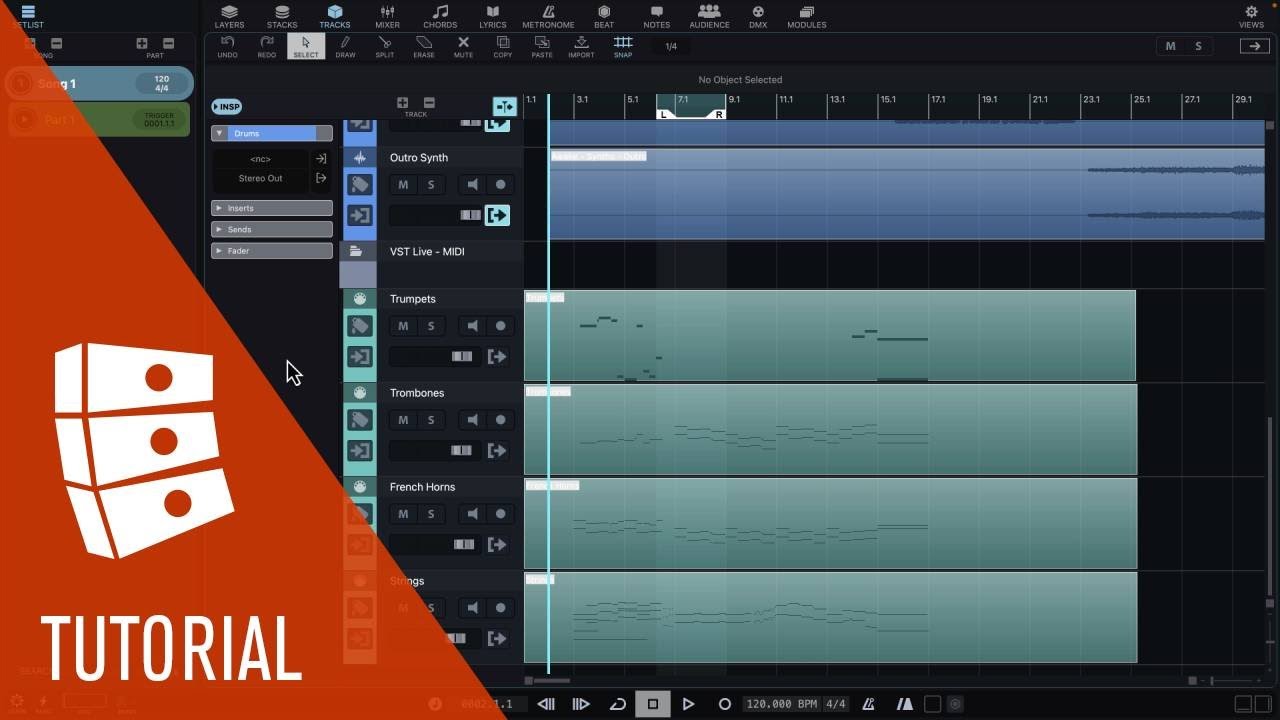The width and height of the screenshot is (1280, 720).
Task: Stop playback with the stop button
Action: click(653, 704)
